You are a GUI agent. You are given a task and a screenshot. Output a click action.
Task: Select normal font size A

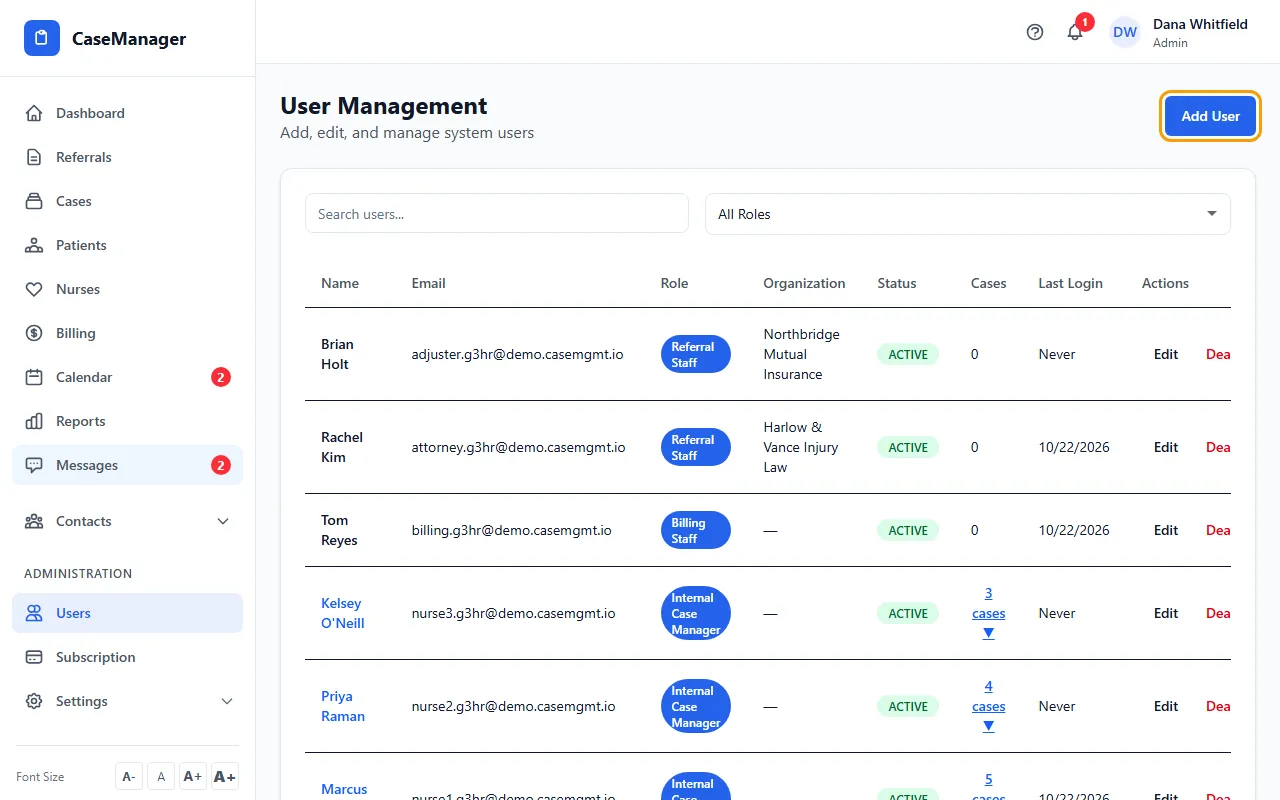(x=161, y=777)
